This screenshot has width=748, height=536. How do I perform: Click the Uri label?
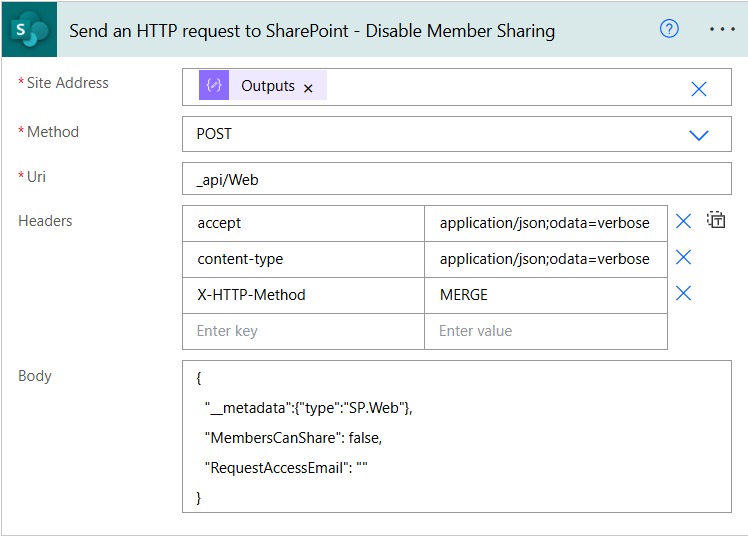click(36, 177)
